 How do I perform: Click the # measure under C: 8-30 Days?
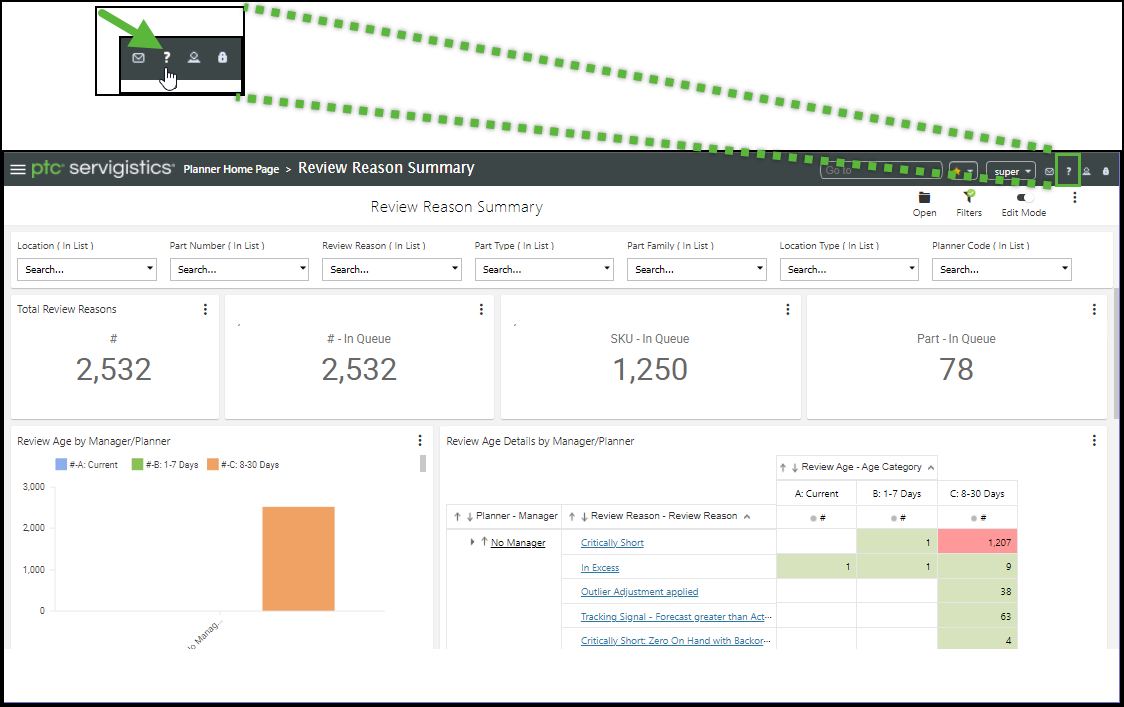click(x=978, y=518)
